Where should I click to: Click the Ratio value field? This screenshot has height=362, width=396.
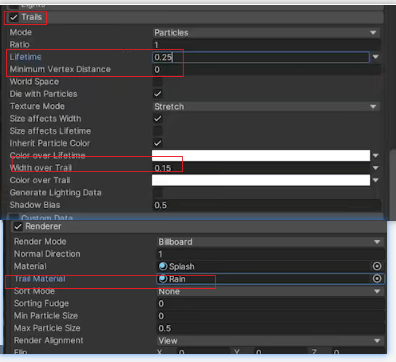coord(266,45)
